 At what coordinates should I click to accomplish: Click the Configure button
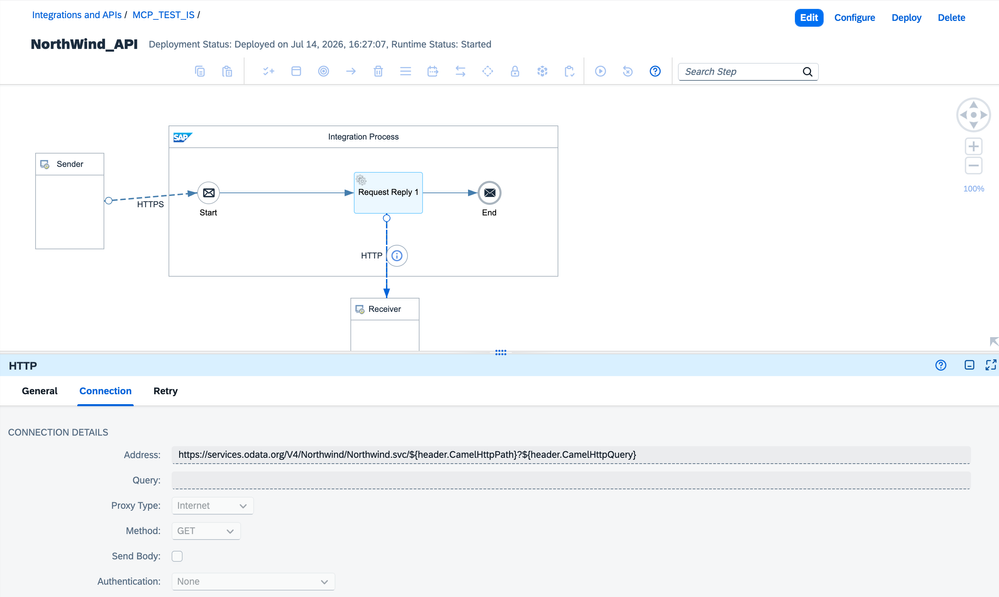(x=854, y=18)
